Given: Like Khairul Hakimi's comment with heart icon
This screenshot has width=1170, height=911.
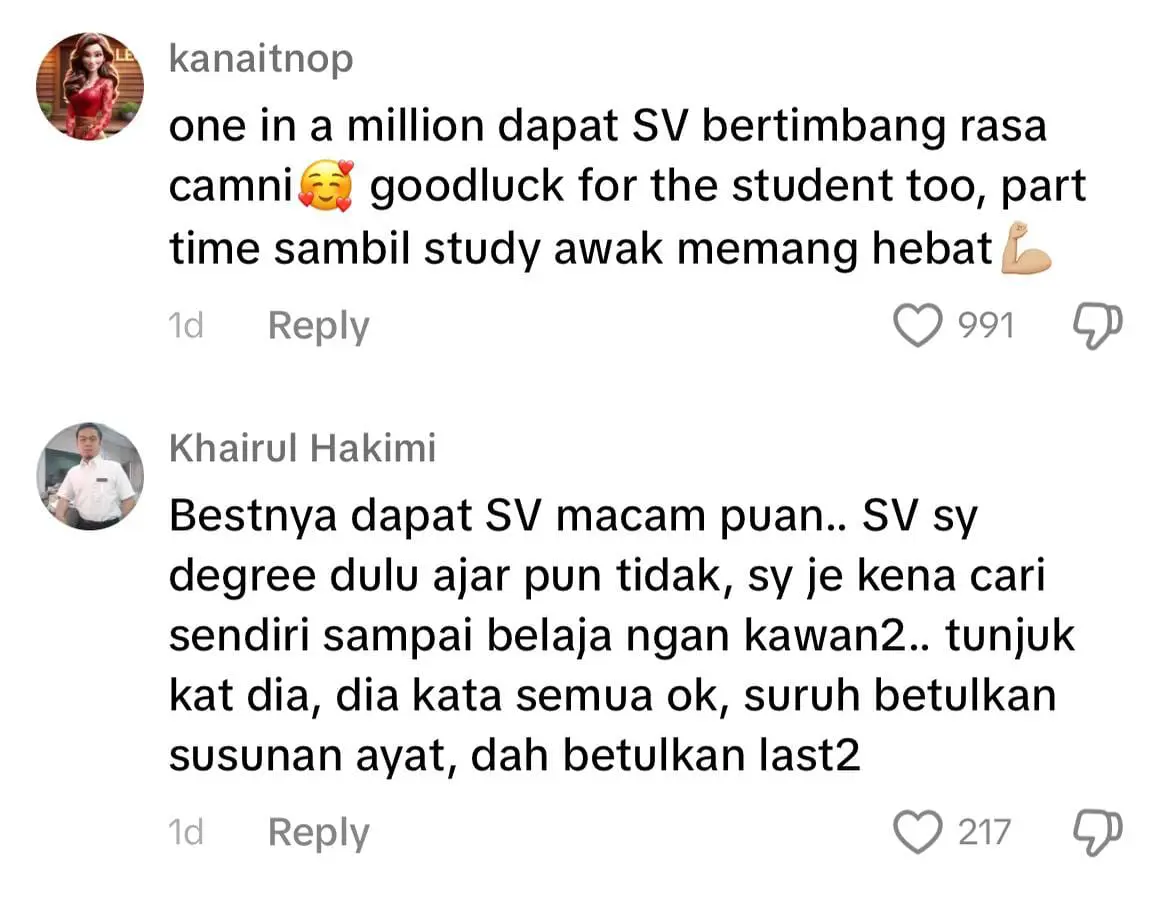Looking at the screenshot, I should 918,832.
